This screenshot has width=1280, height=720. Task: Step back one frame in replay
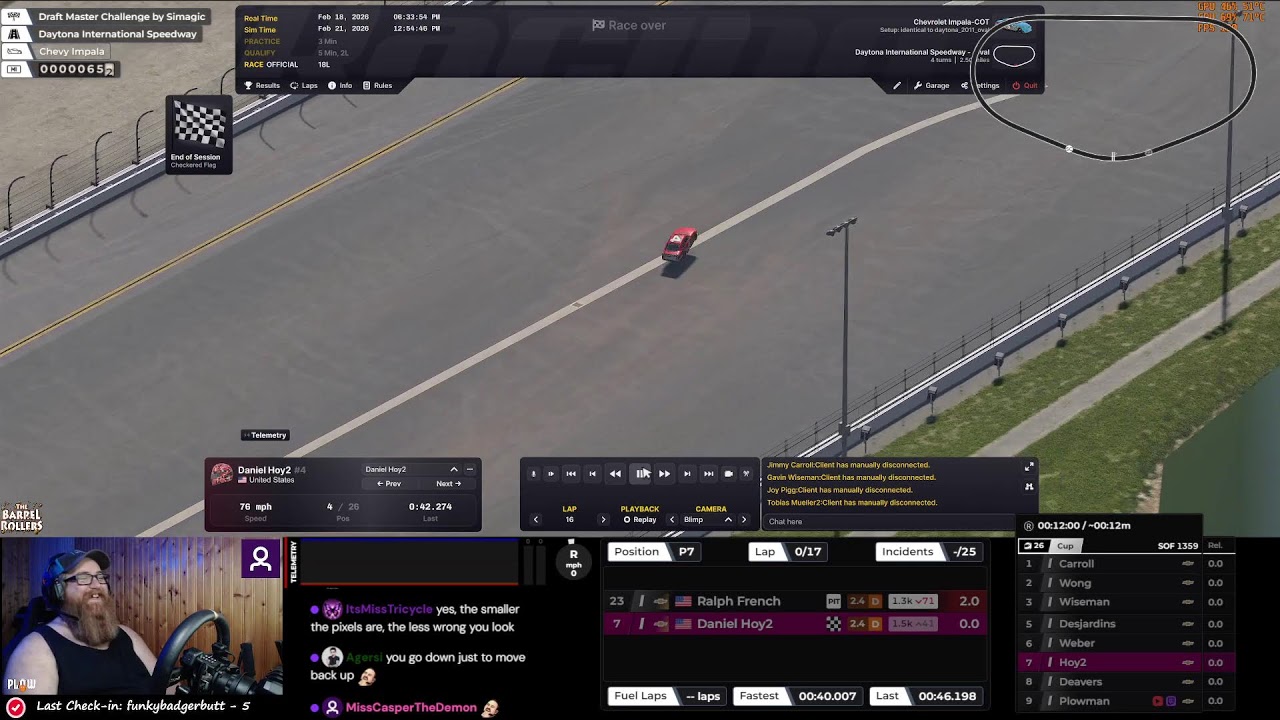tap(592, 474)
